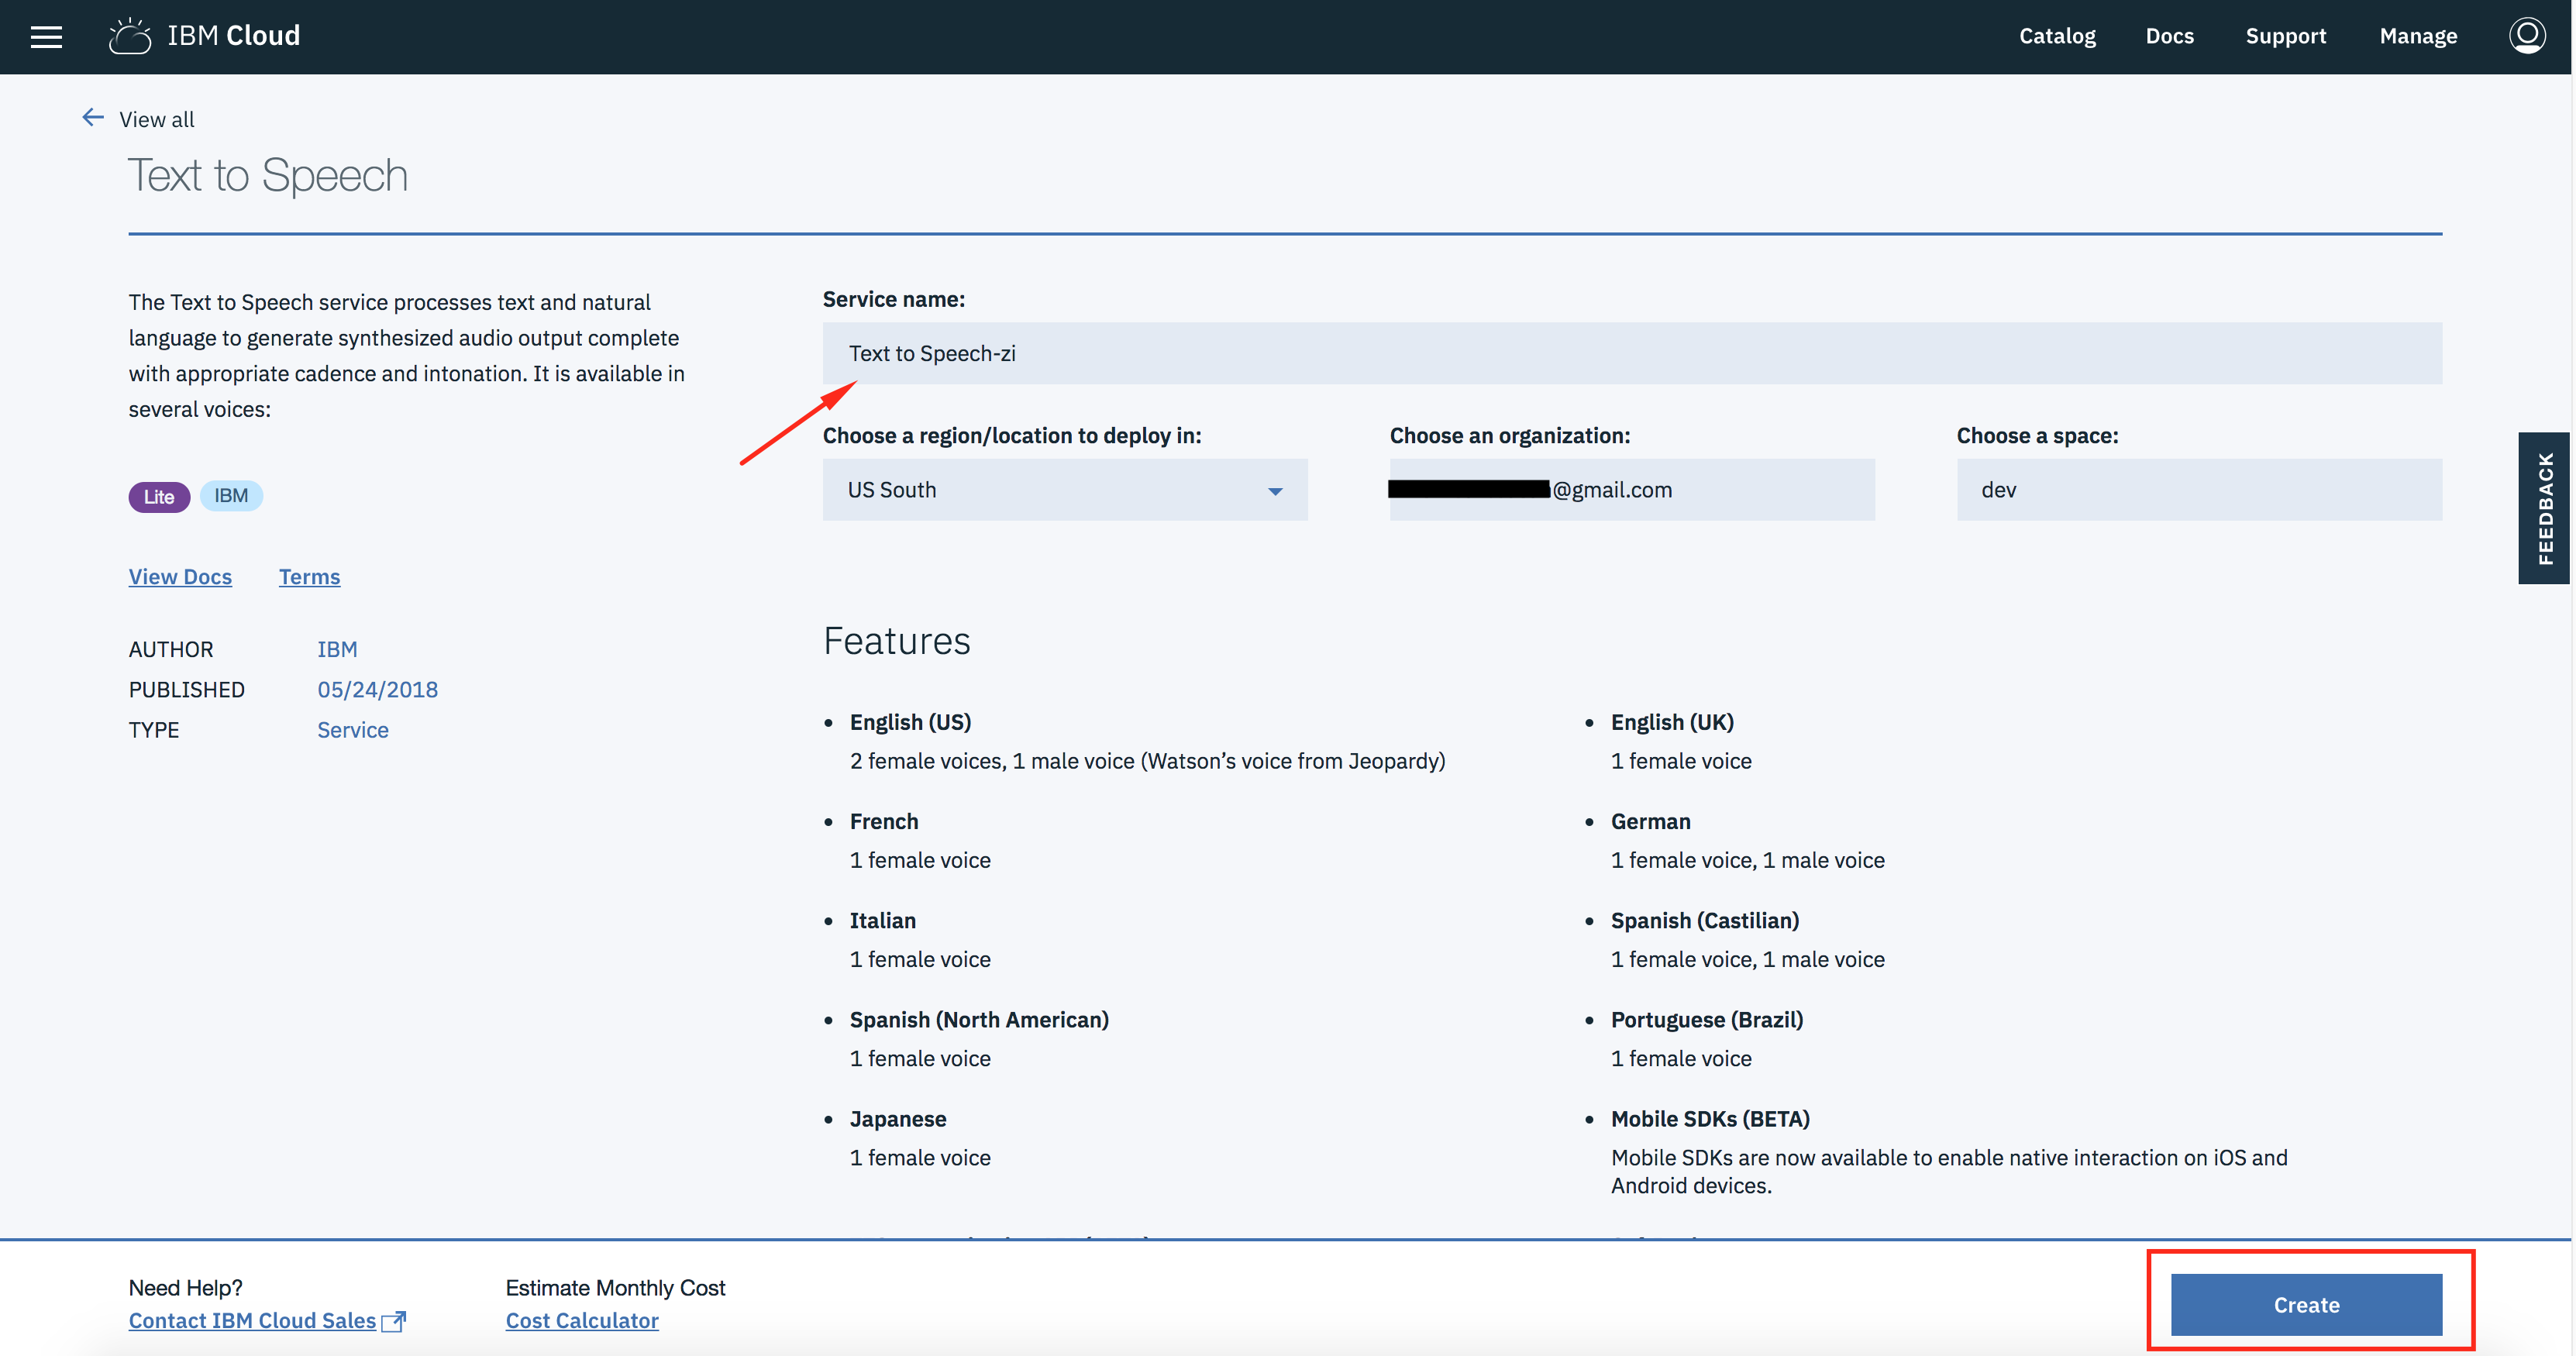Click the author IBM link
The image size is (2576, 1356).
(x=337, y=650)
